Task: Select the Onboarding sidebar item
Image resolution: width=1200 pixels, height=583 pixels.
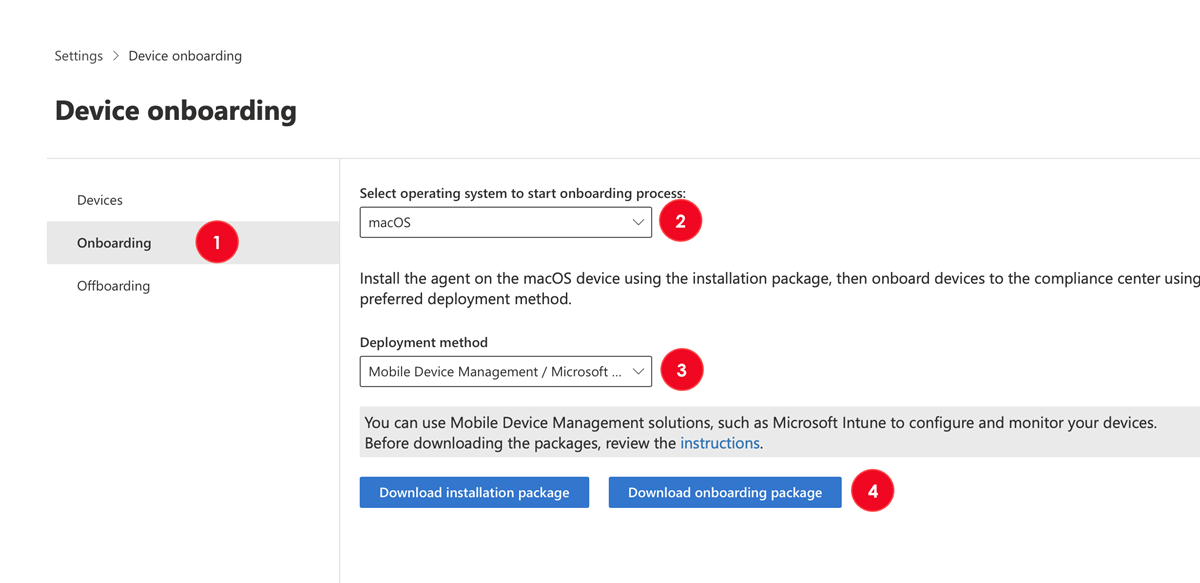Action: [x=114, y=243]
